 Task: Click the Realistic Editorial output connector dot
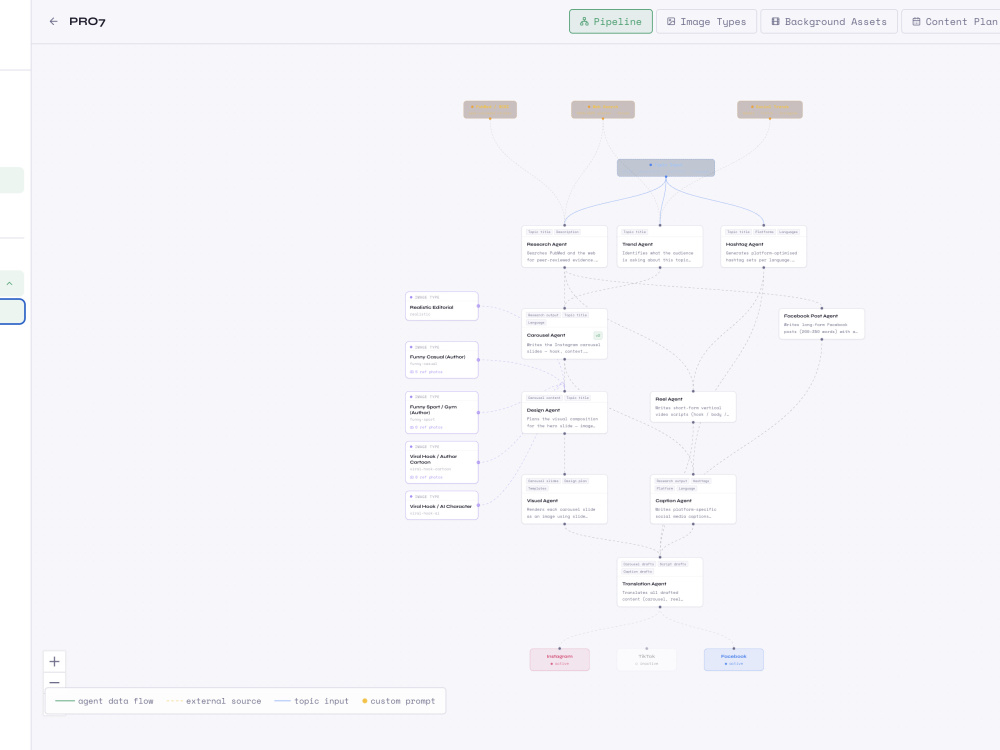point(478,306)
